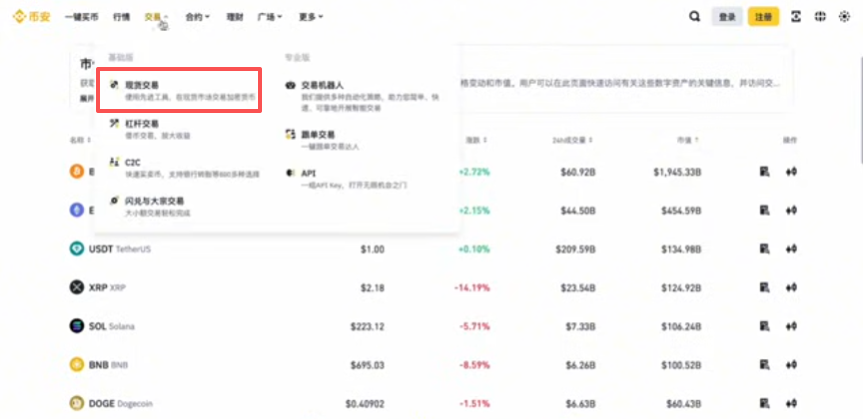
Task: Open details icon in $1,945.33B row
Action: tap(764, 172)
